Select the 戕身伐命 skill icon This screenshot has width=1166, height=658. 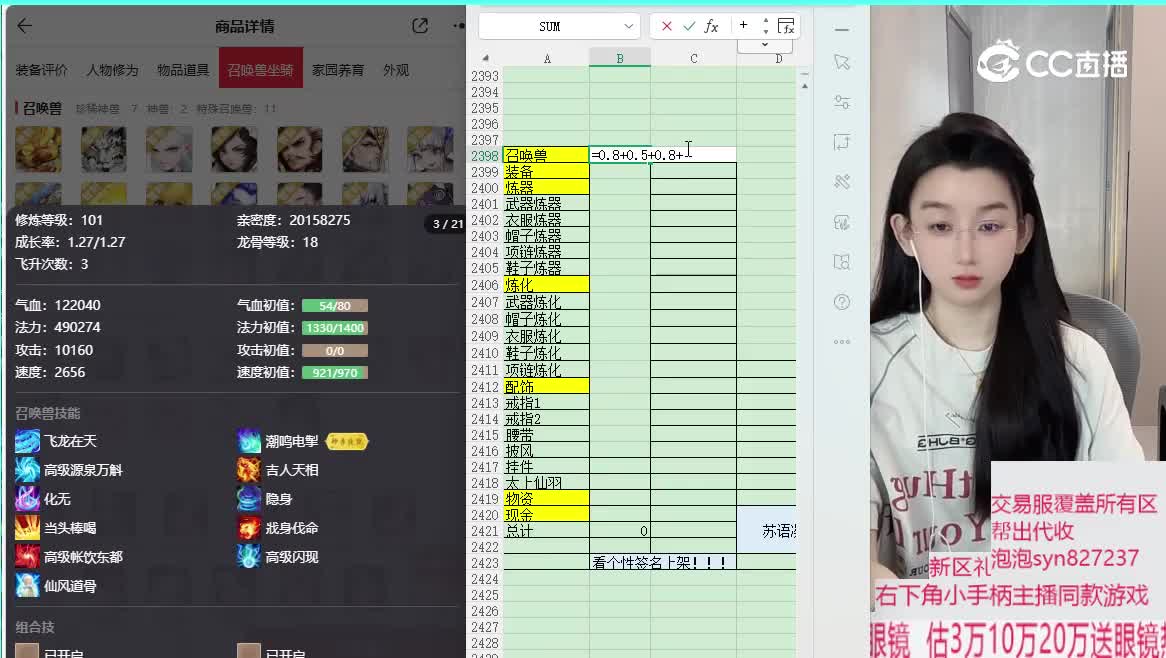[249, 528]
